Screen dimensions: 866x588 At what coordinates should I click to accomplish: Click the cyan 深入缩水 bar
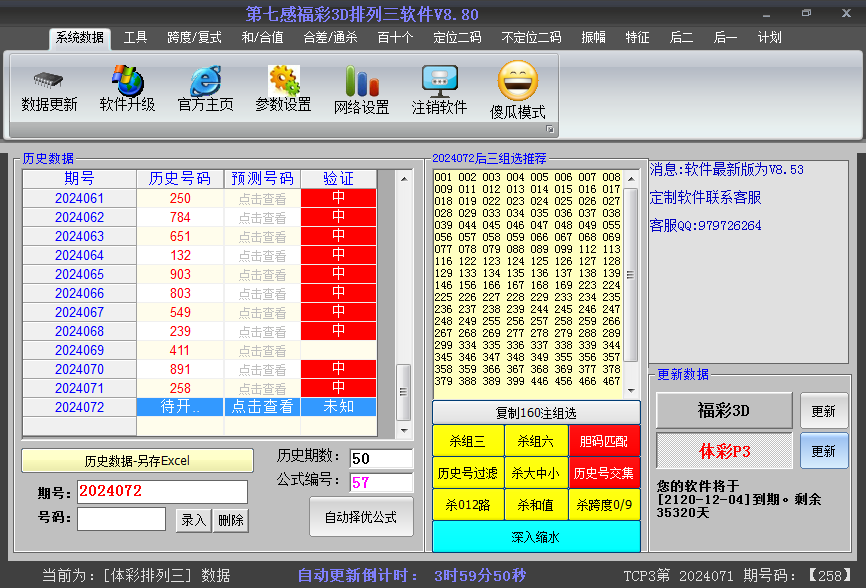pos(536,537)
